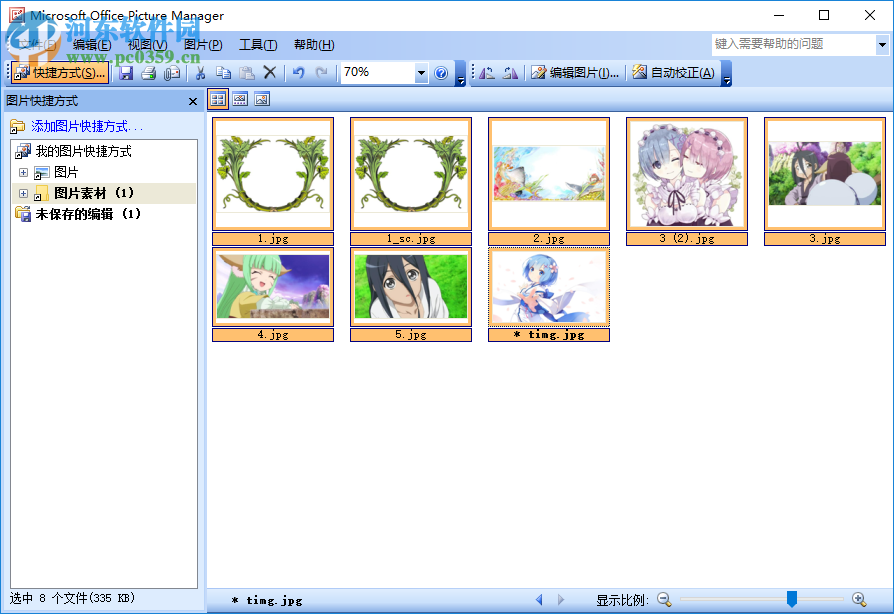
Task: Click the blue Help question mark icon
Action: coord(441,73)
